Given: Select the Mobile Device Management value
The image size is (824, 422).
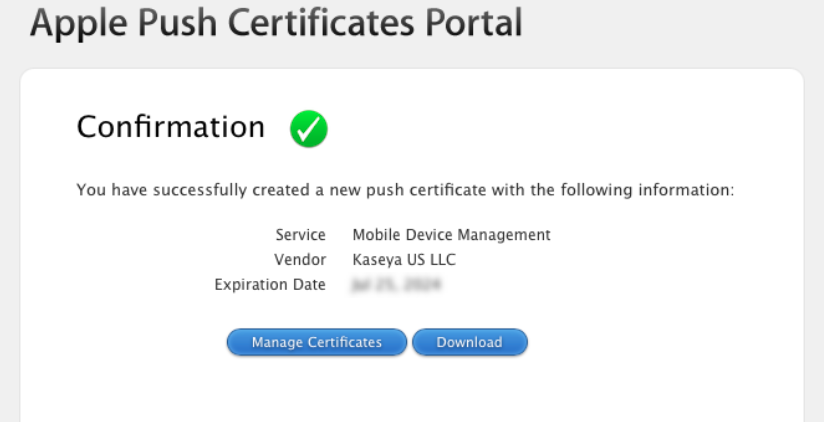Looking at the screenshot, I should point(451,235).
